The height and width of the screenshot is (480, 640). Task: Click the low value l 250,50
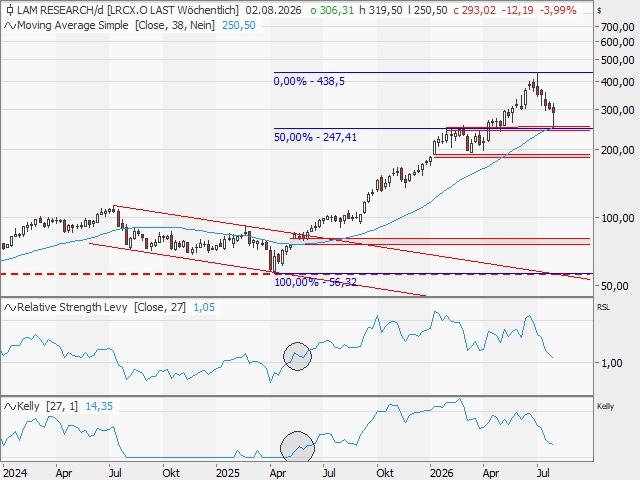pos(427,10)
